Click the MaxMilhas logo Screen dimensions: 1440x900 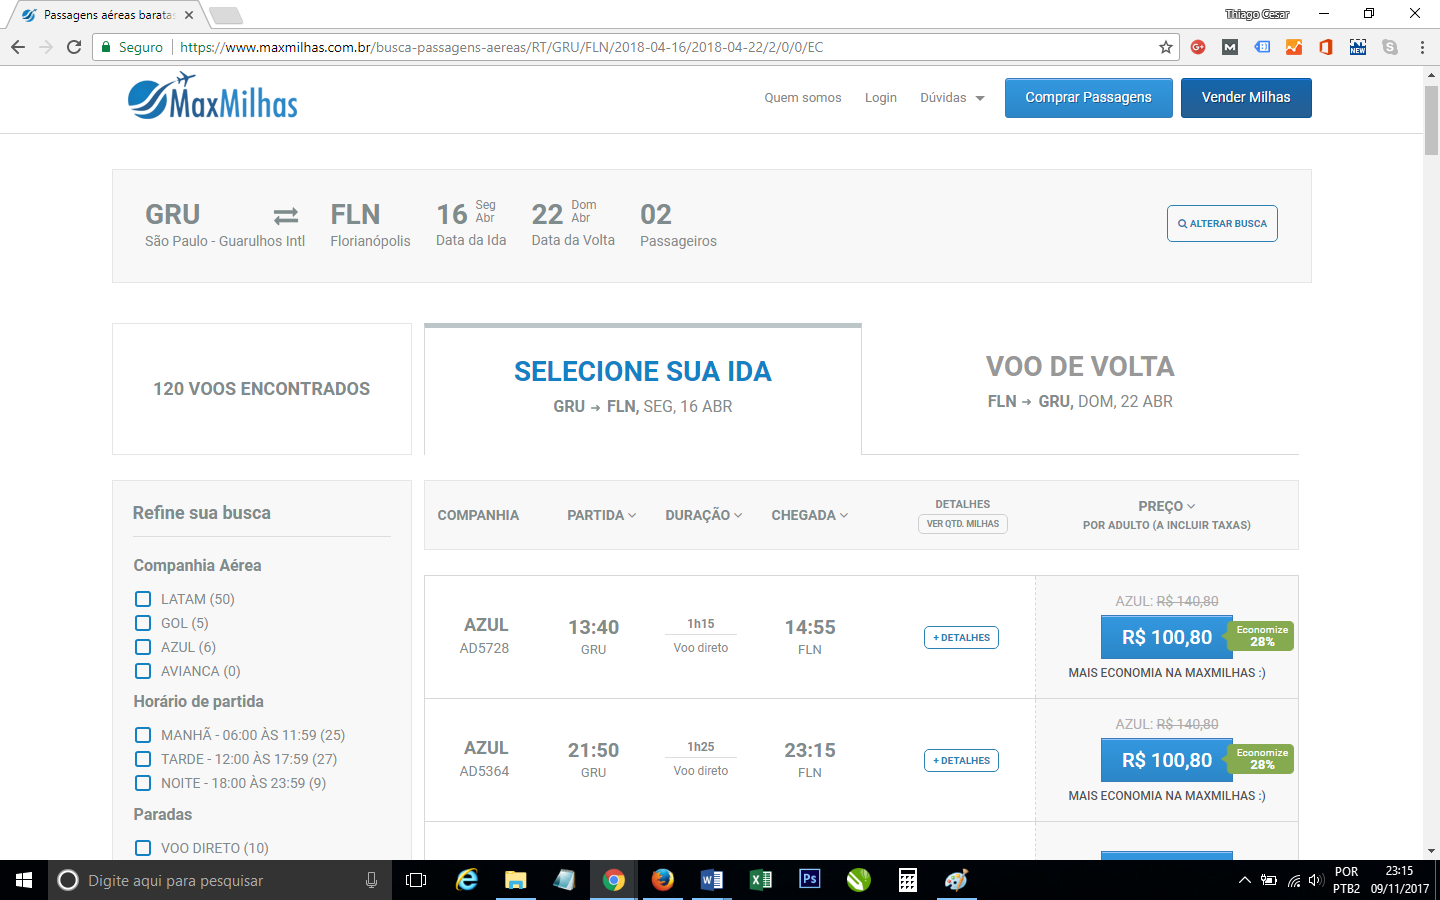[x=213, y=97]
